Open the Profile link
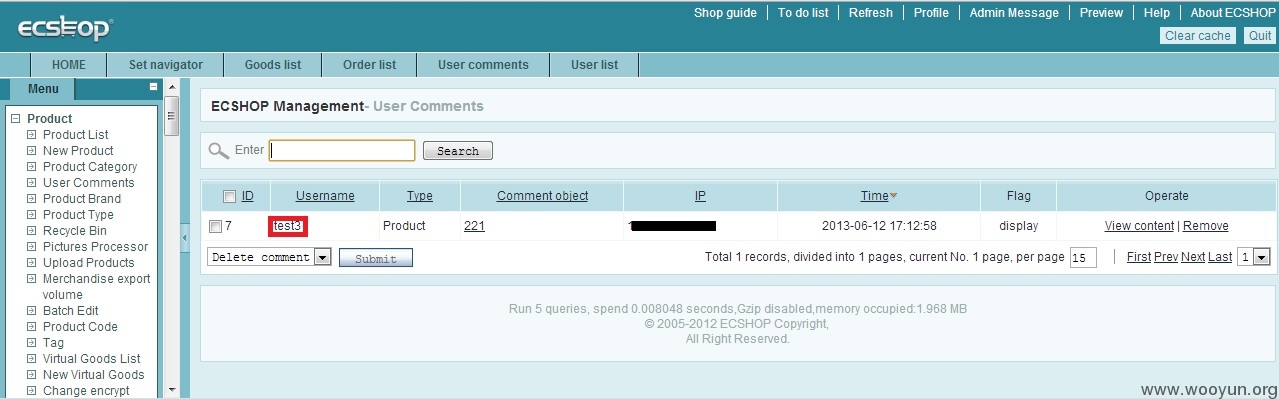 coord(931,13)
